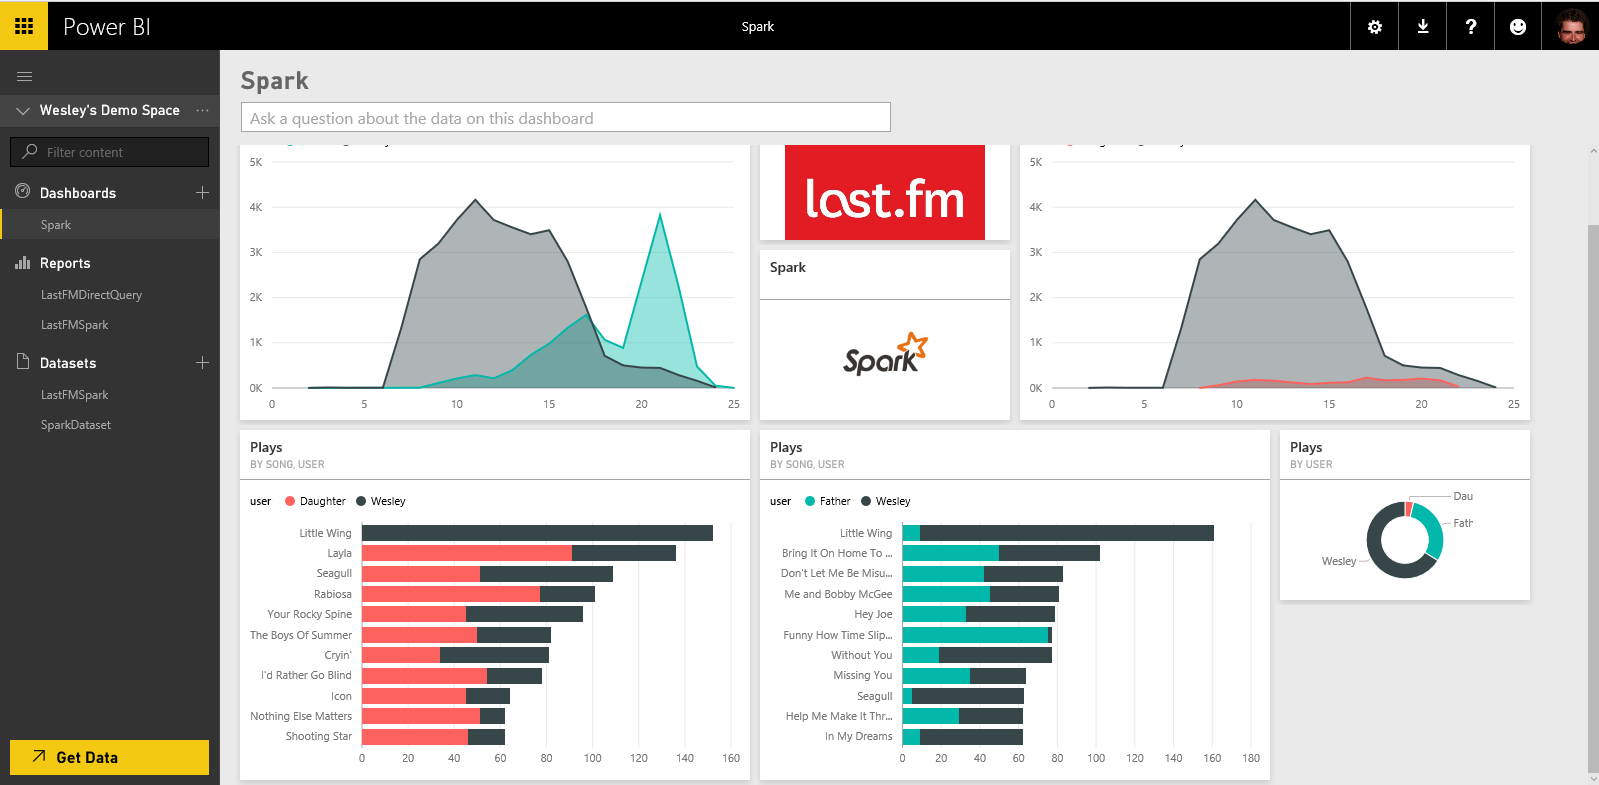Screen dimensions: 1599x785
Task: Select the Spark dashboard in sidebar
Action: [x=56, y=225]
